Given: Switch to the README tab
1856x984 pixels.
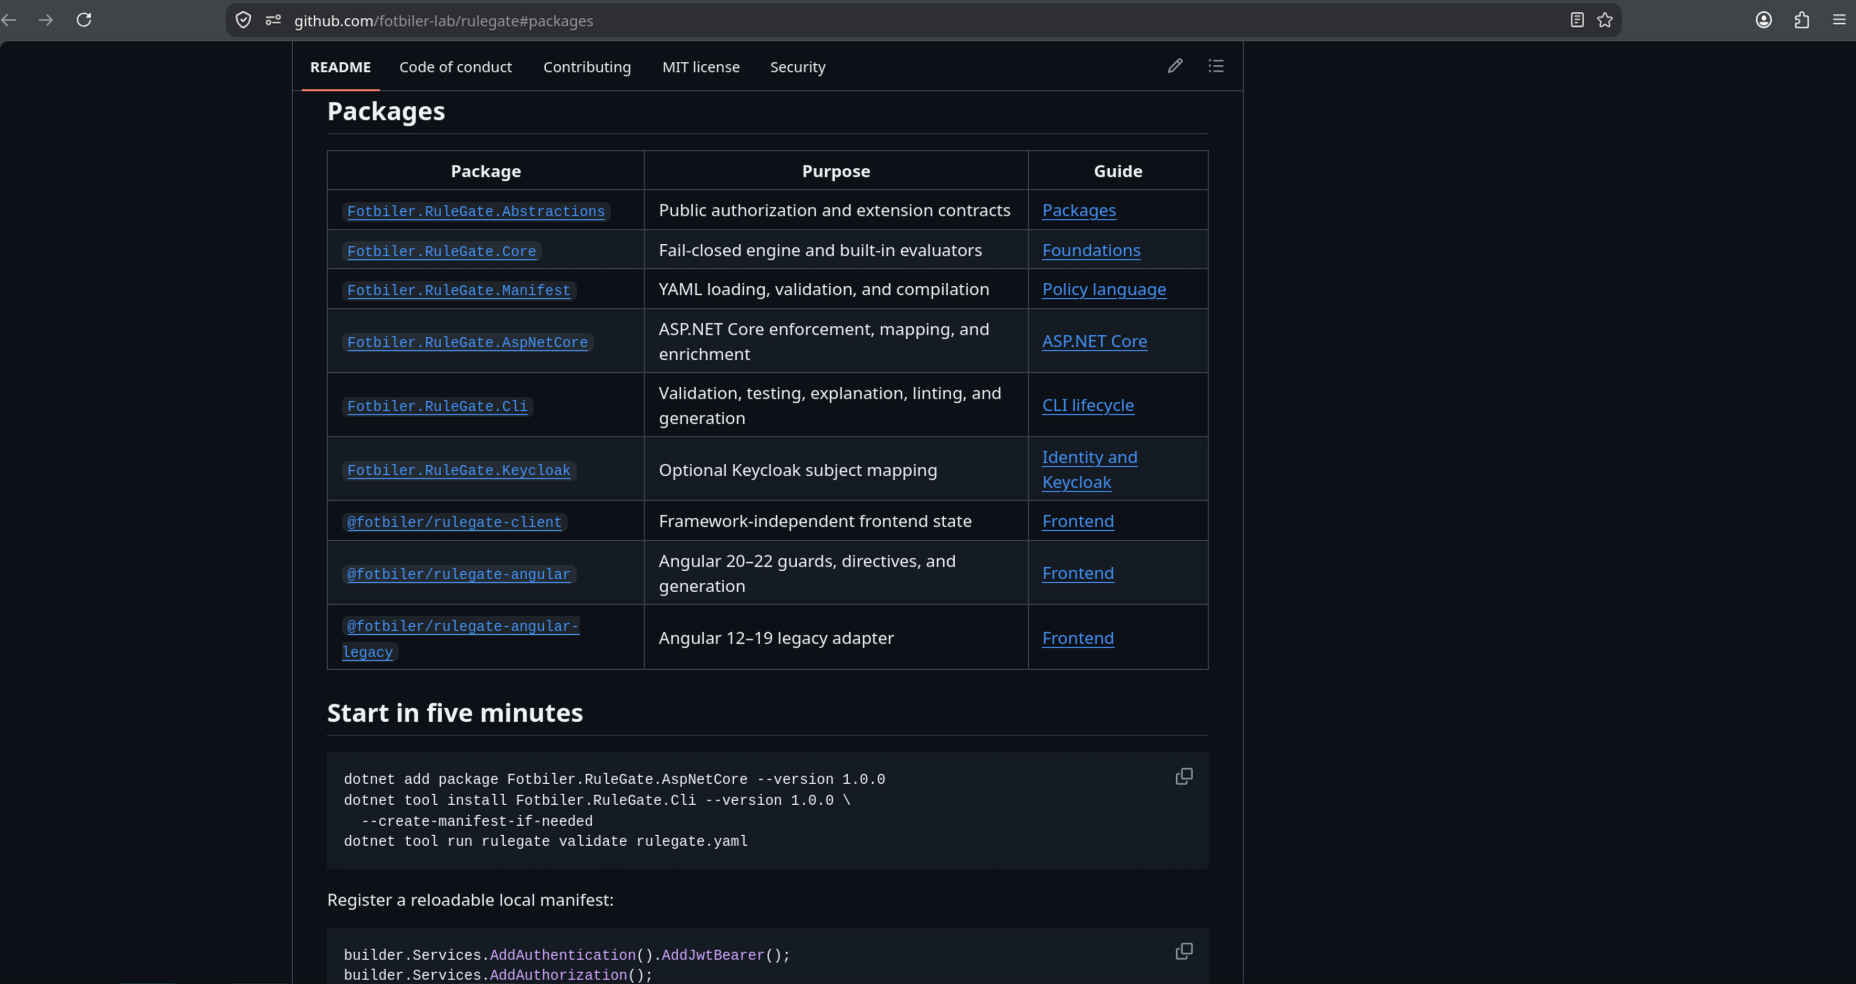Looking at the screenshot, I should [340, 67].
